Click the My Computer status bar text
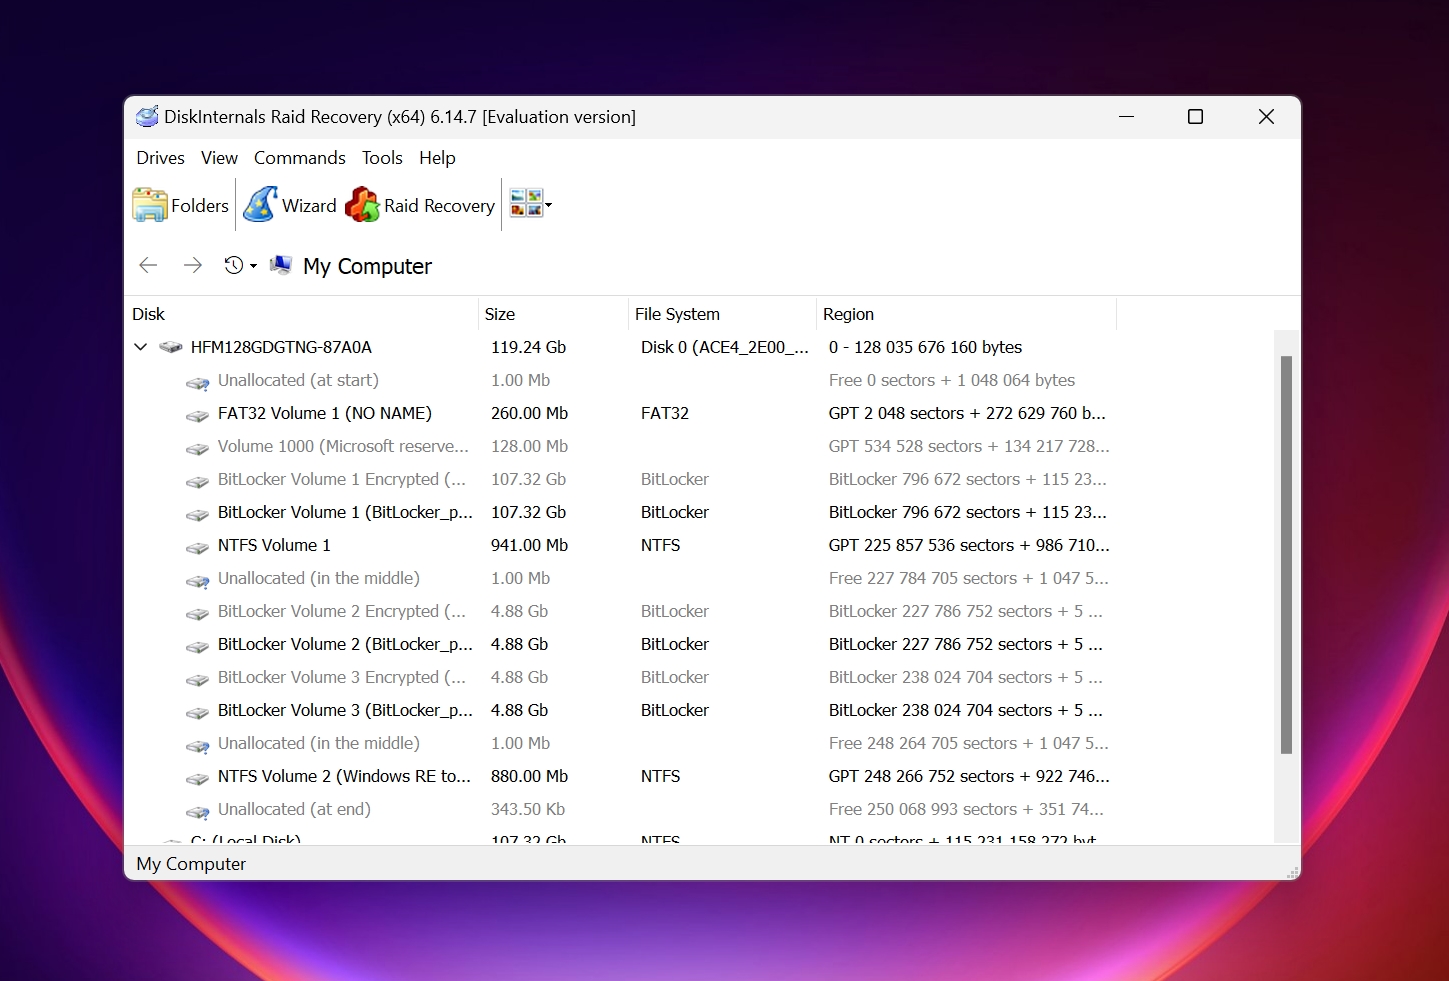The width and height of the screenshot is (1449, 981). pos(191,863)
